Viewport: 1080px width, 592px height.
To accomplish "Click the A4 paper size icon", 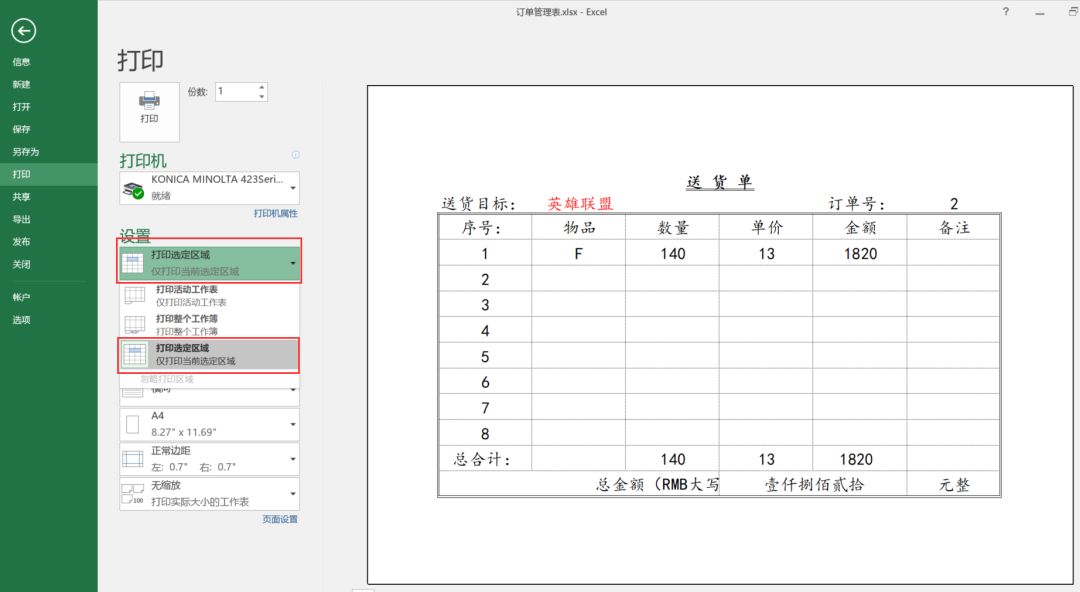I will coord(133,425).
